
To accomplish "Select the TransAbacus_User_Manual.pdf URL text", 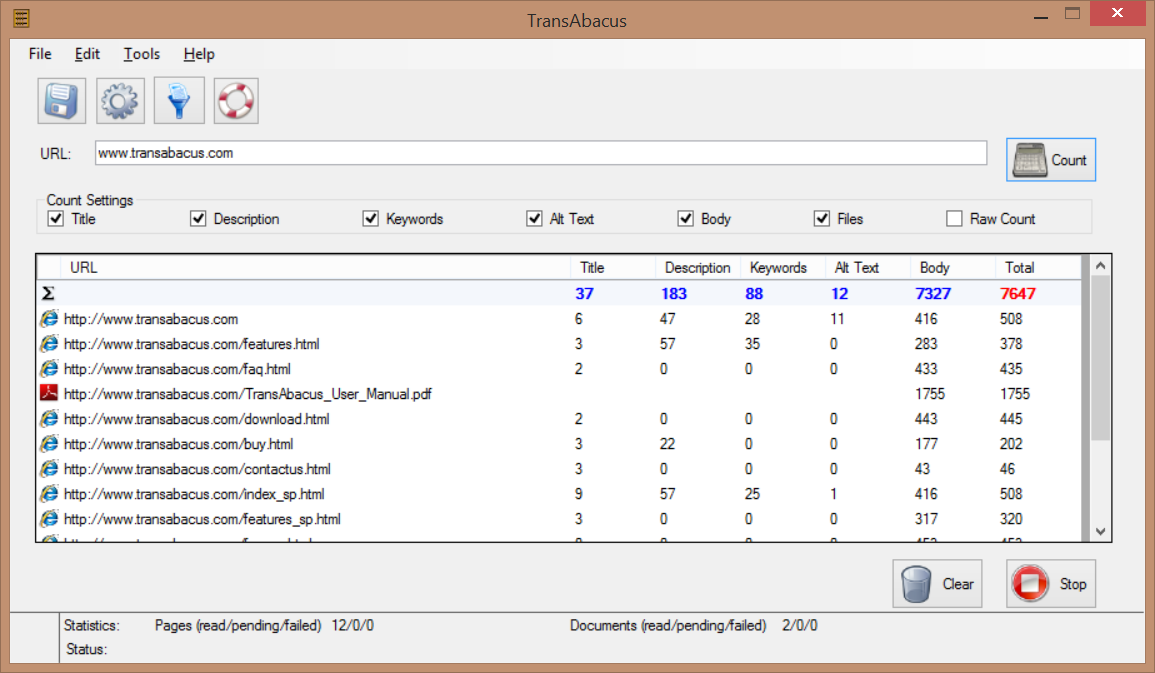I will coord(248,394).
